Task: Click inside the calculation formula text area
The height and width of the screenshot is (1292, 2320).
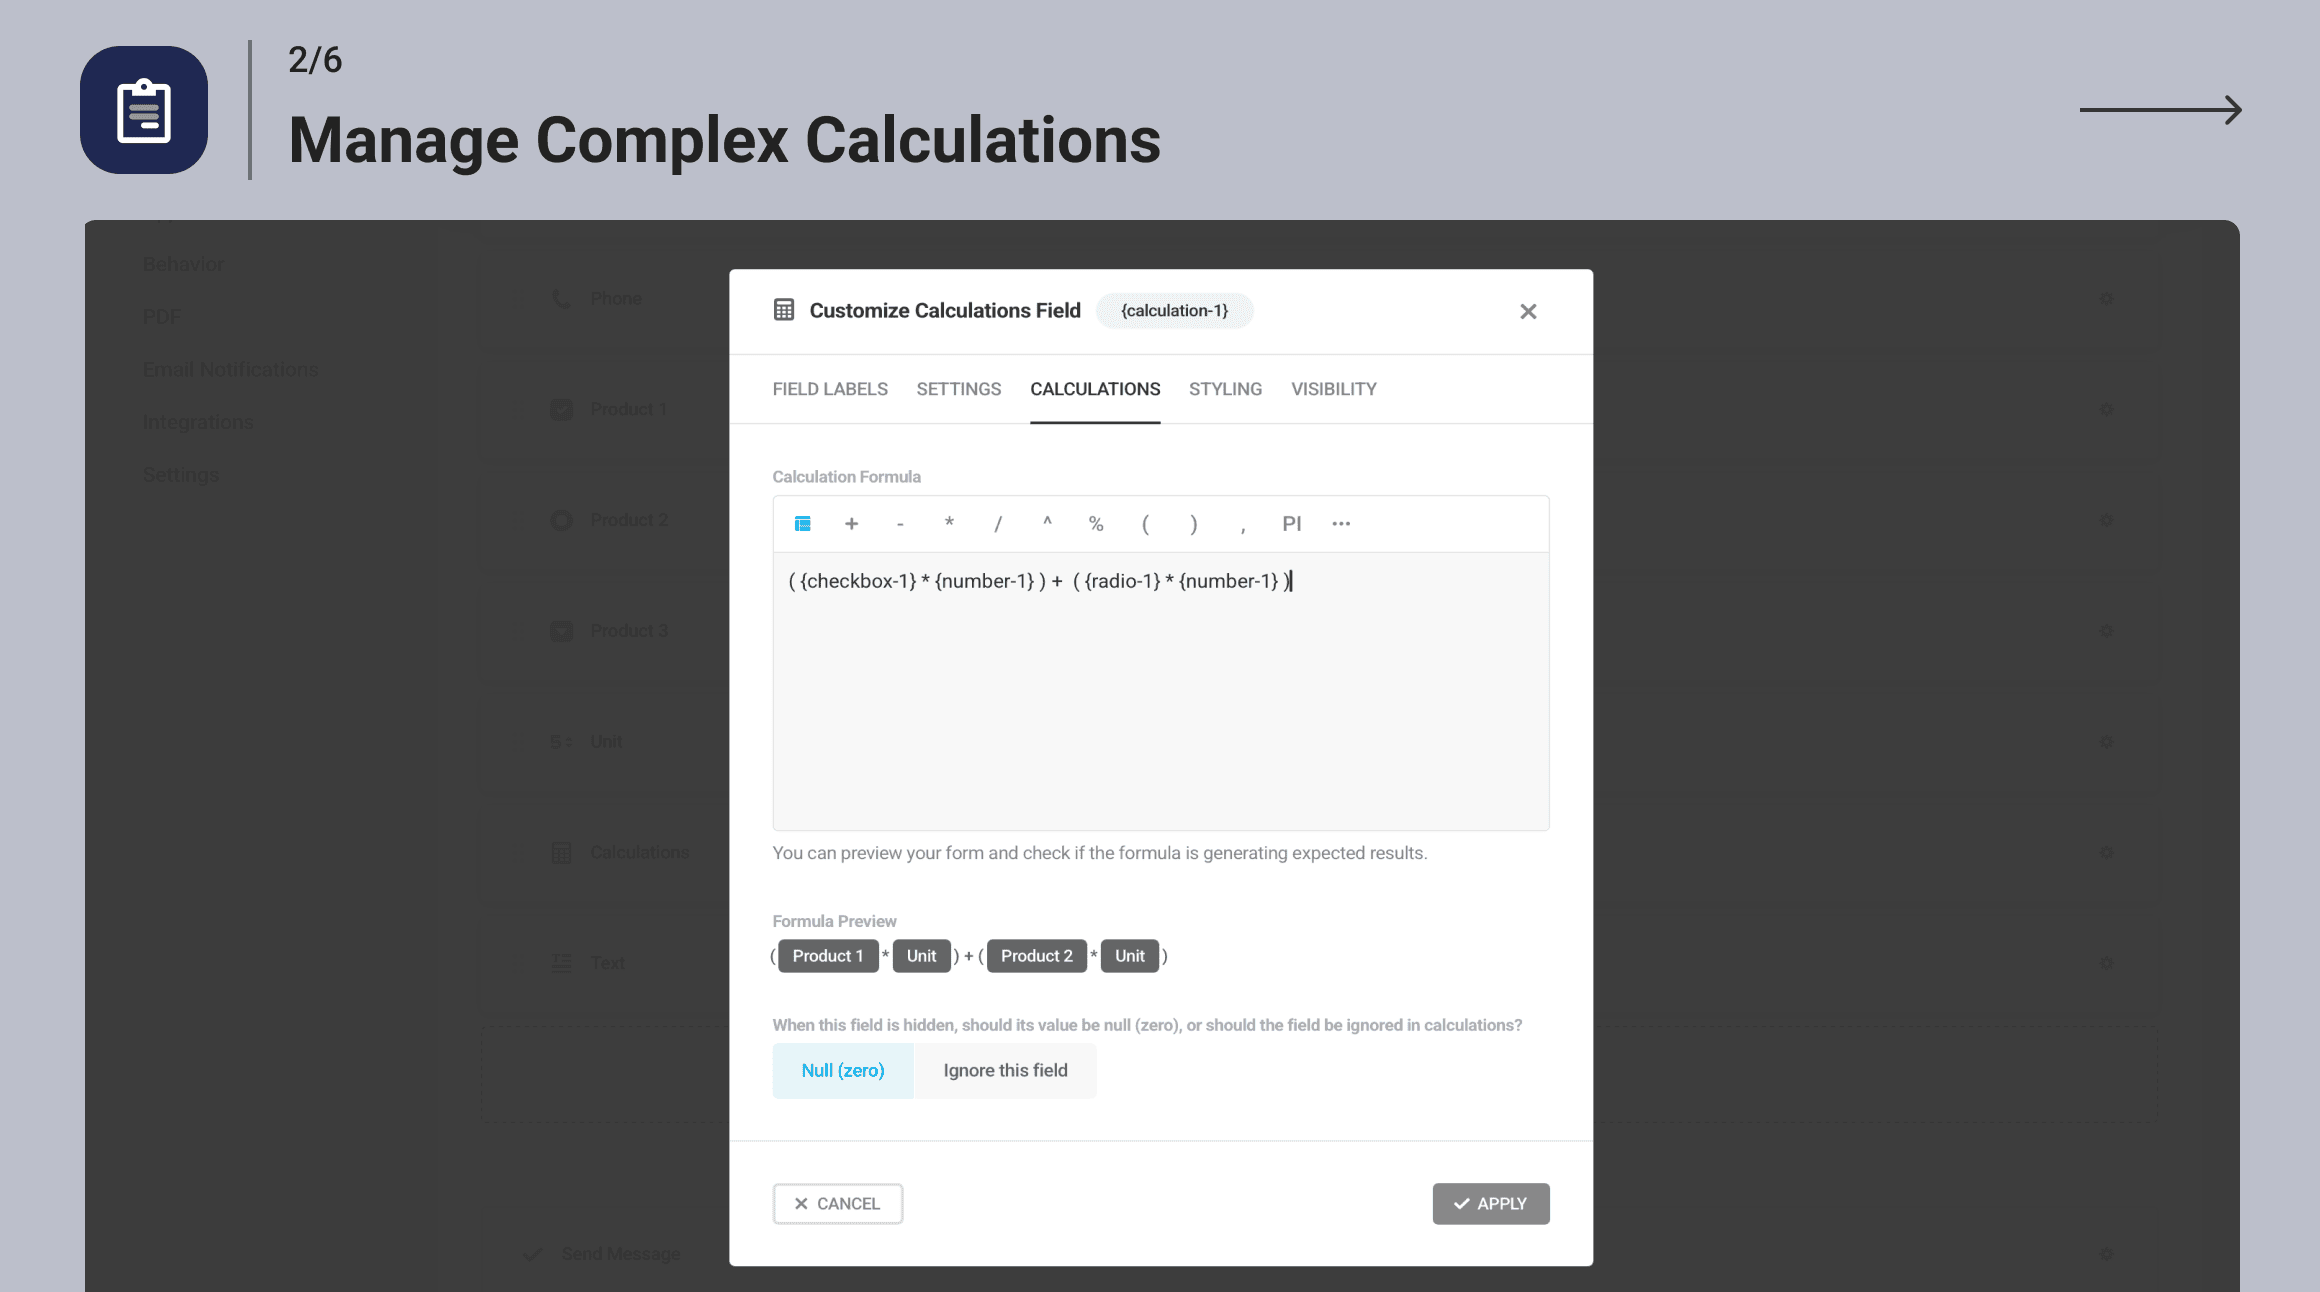Action: 1160,700
